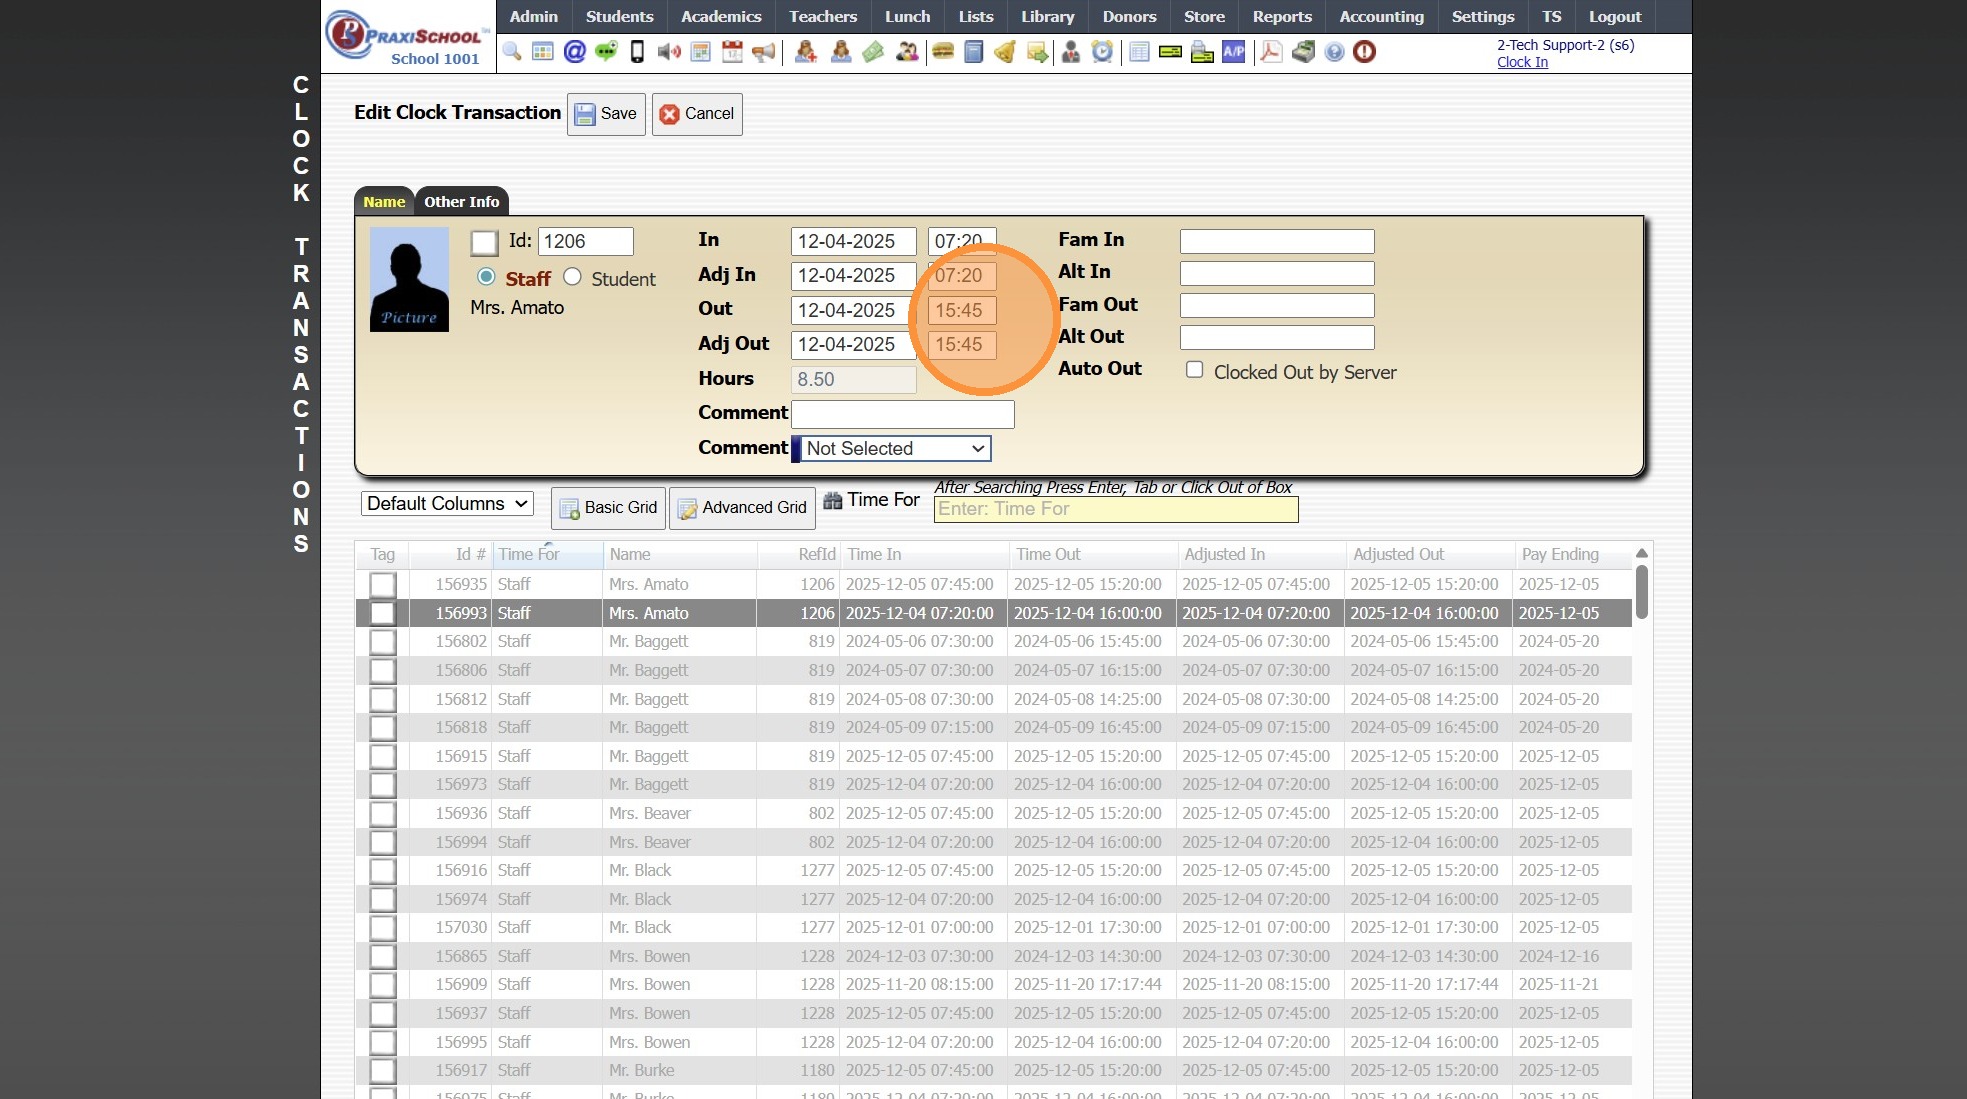Select the Student radio button
This screenshot has height=1099, width=1967.
[572, 277]
